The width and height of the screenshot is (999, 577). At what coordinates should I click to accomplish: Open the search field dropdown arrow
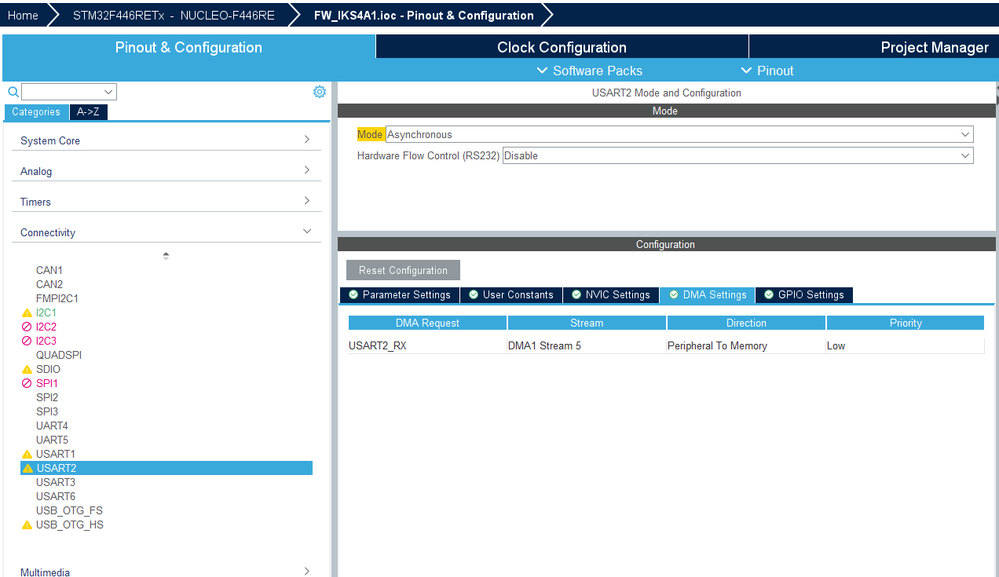click(x=108, y=92)
